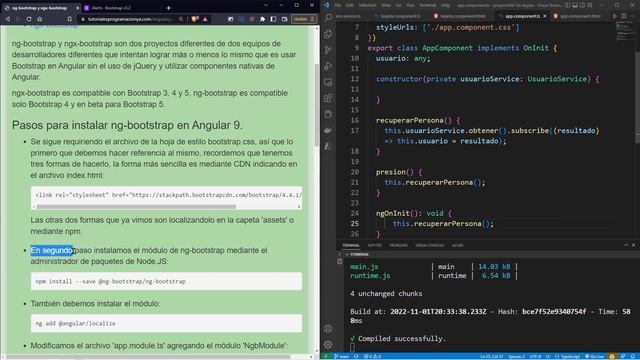
Task: Open the Terminal menu in VS Code
Action: (428, 5)
